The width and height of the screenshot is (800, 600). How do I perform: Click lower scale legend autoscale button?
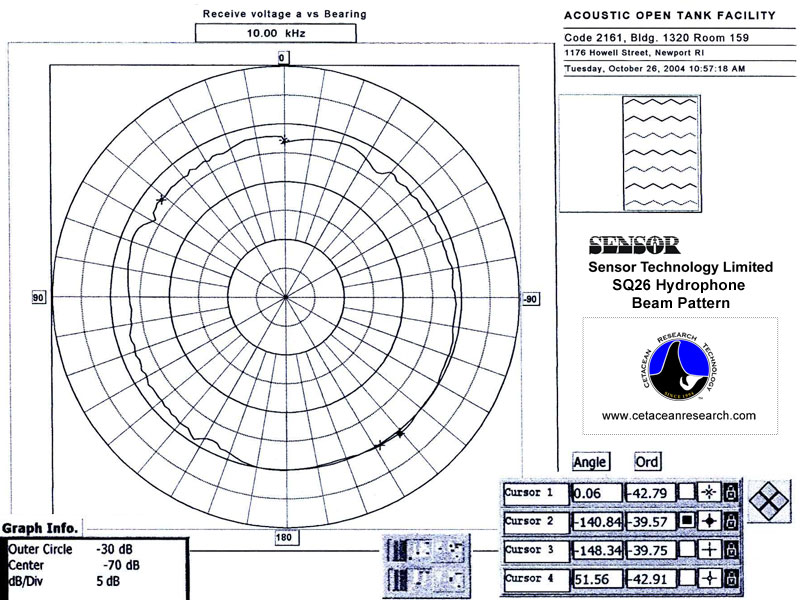(419, 579)
